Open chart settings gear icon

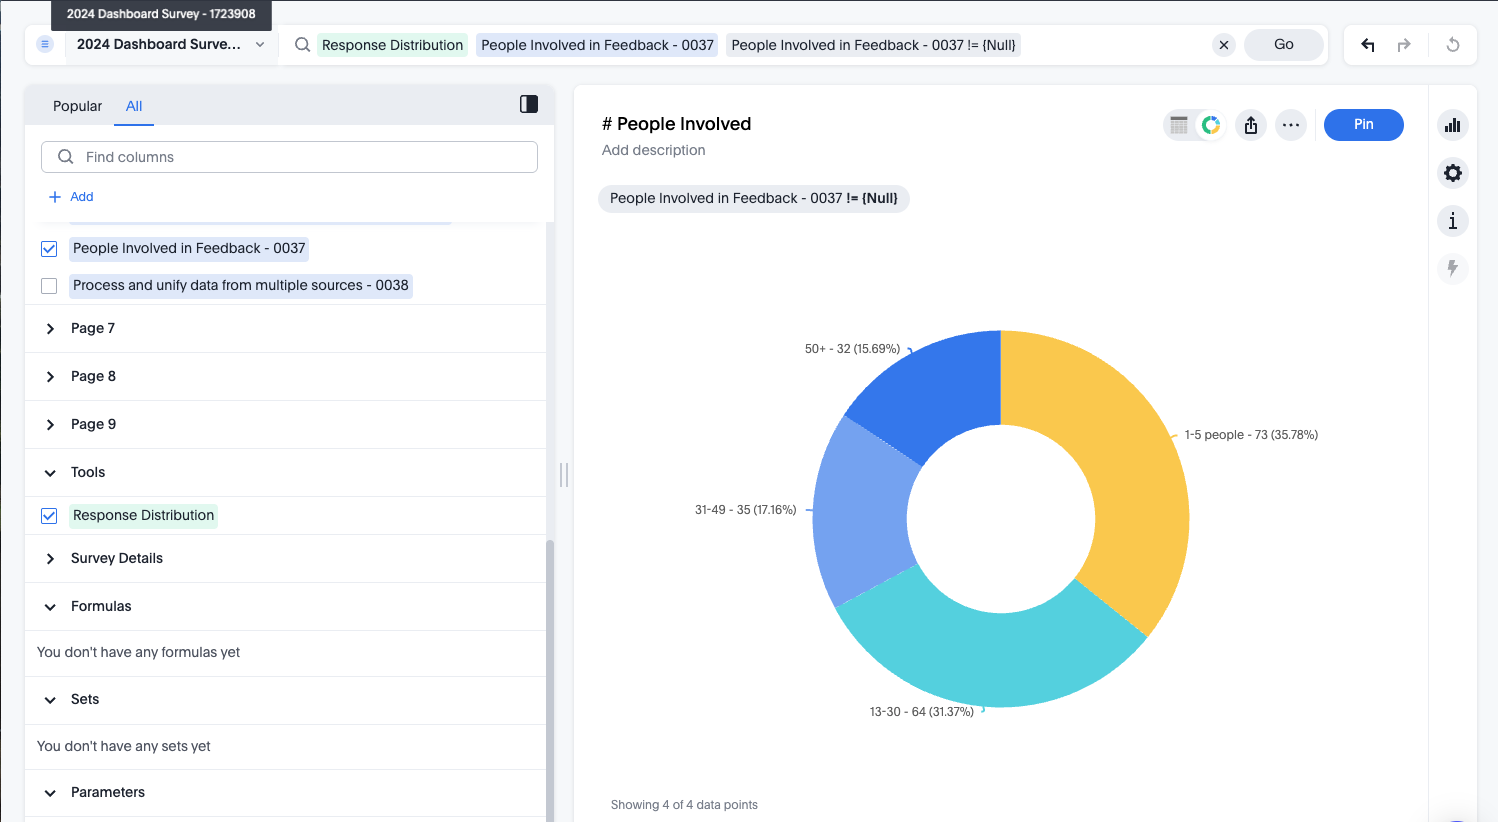[x=1453, y=173]
